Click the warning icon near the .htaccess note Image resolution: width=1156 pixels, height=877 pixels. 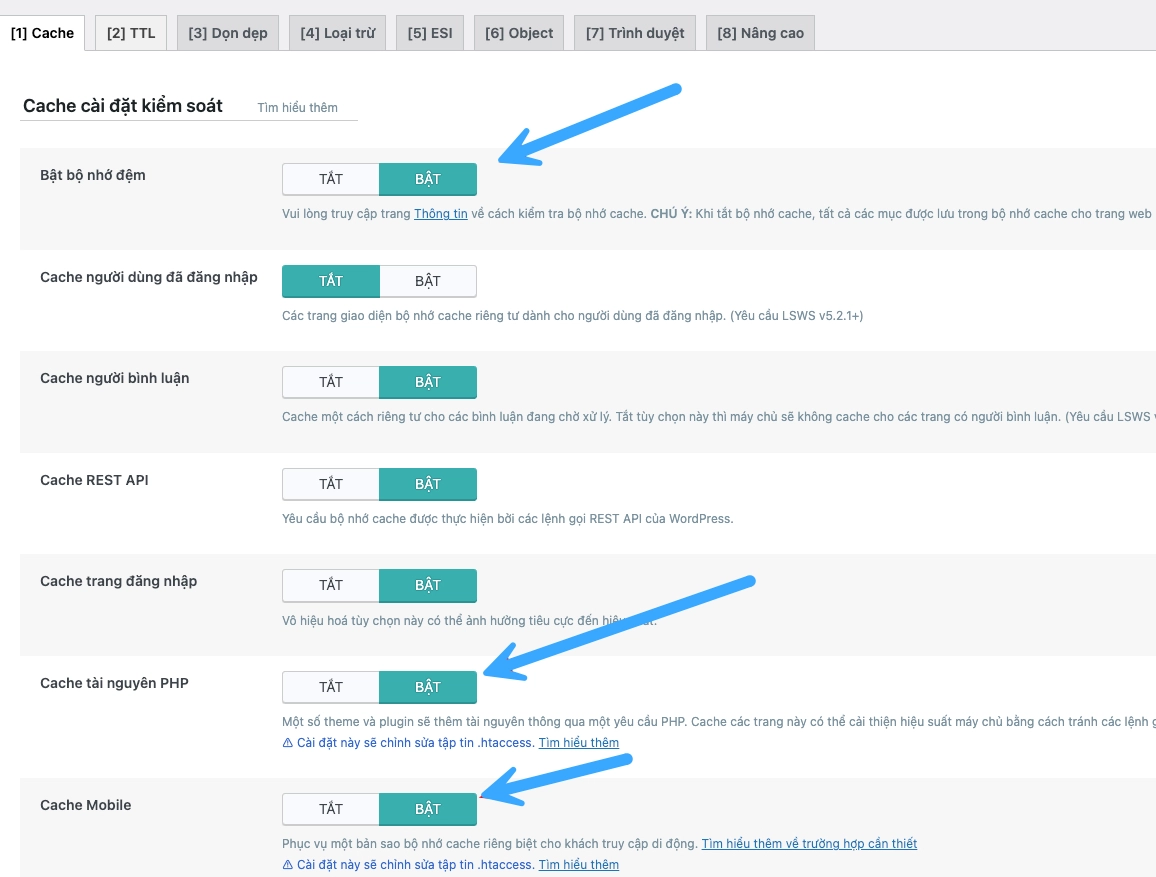coord(287,742)
